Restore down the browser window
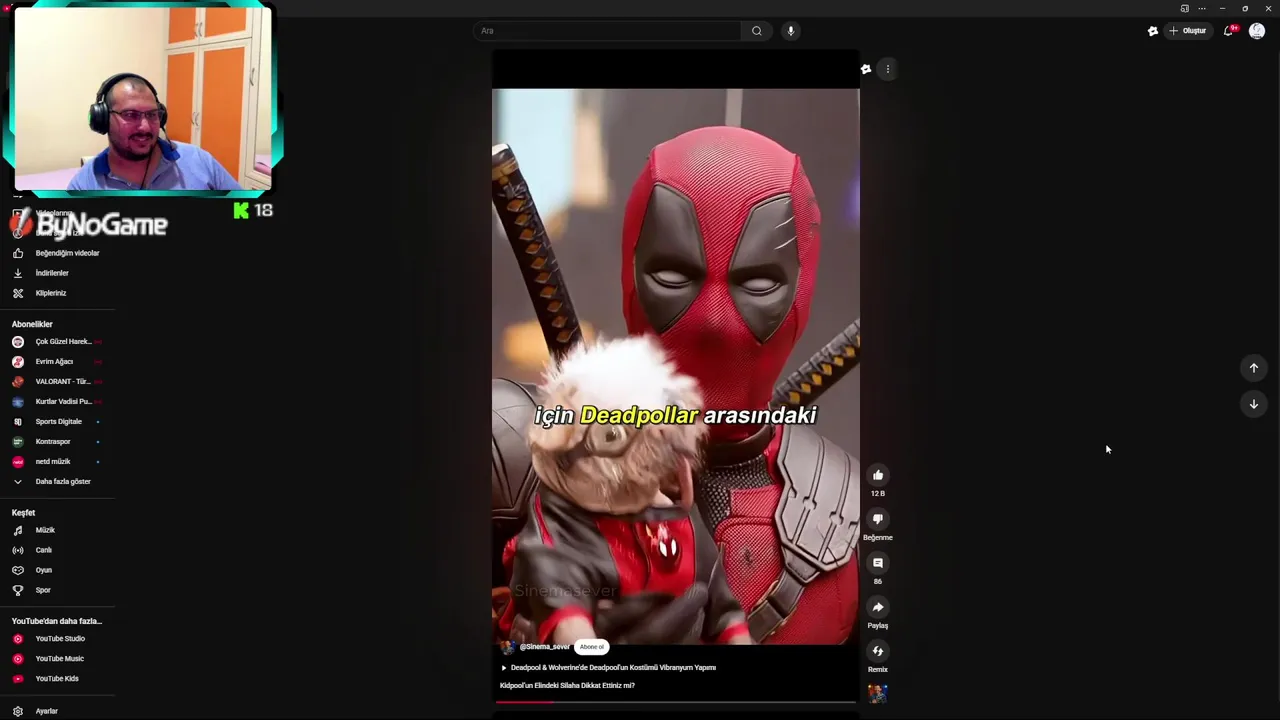This screenshot has width=1280, height=720. [1245, 8]
